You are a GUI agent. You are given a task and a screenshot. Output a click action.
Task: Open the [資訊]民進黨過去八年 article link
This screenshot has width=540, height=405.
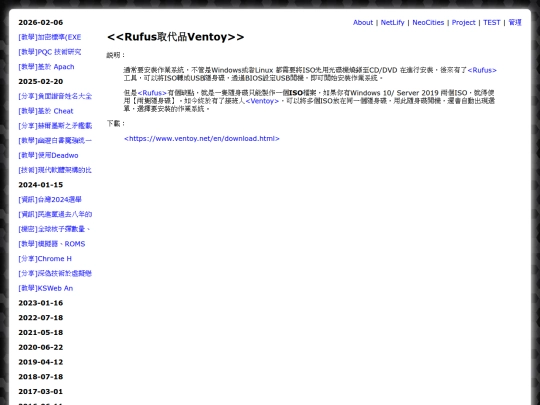click(55, 215)
